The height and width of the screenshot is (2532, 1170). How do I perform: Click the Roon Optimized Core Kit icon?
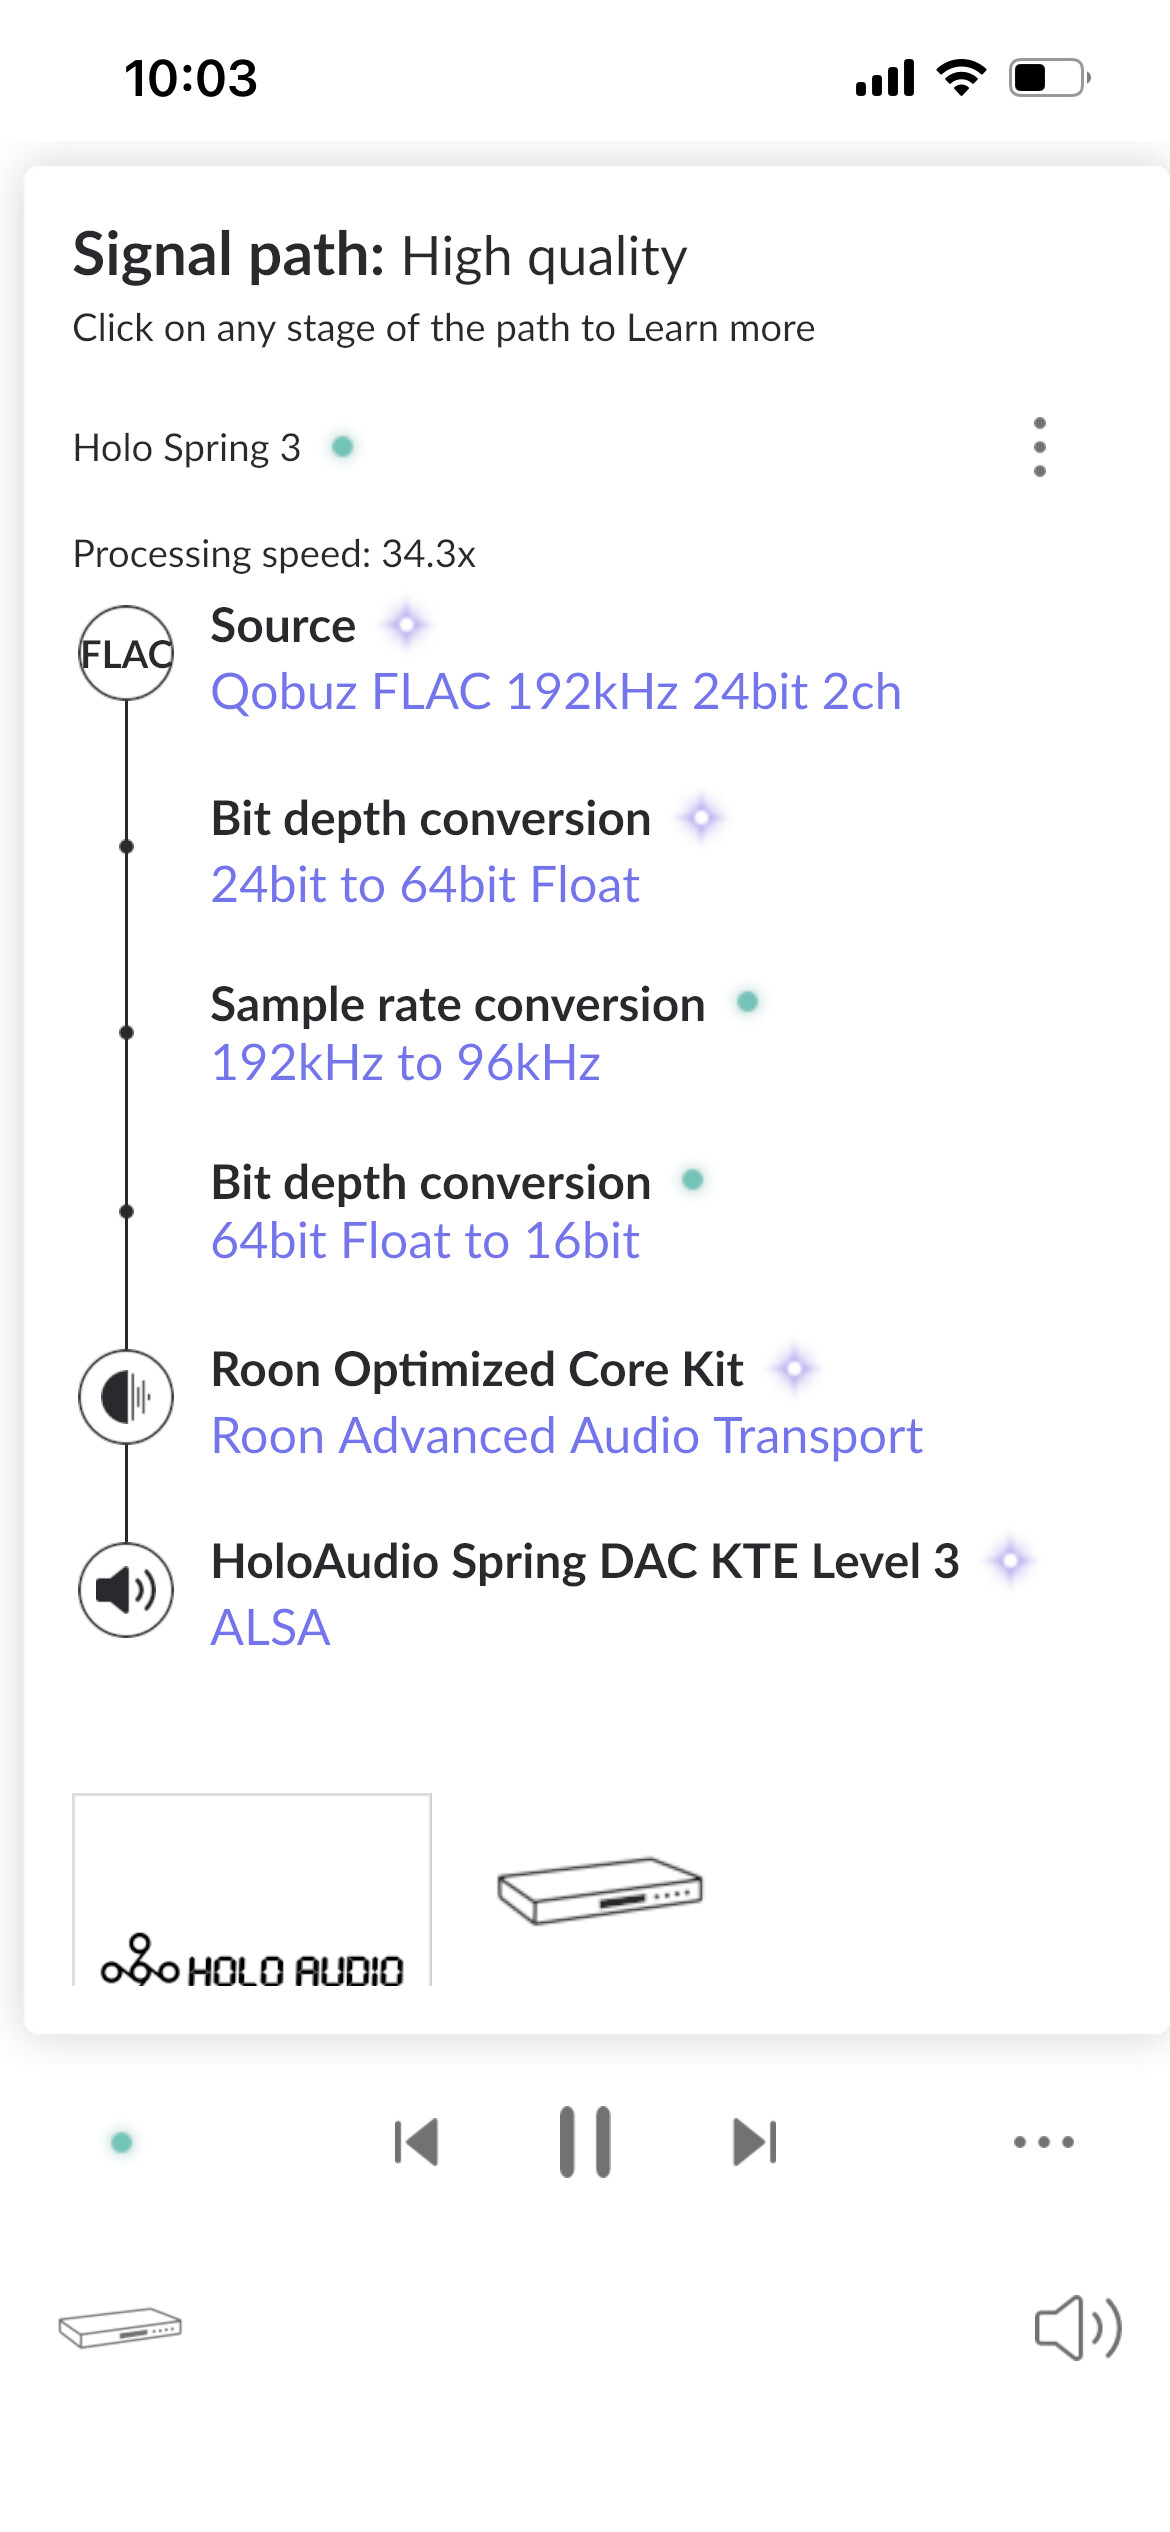coord(126,1397)
